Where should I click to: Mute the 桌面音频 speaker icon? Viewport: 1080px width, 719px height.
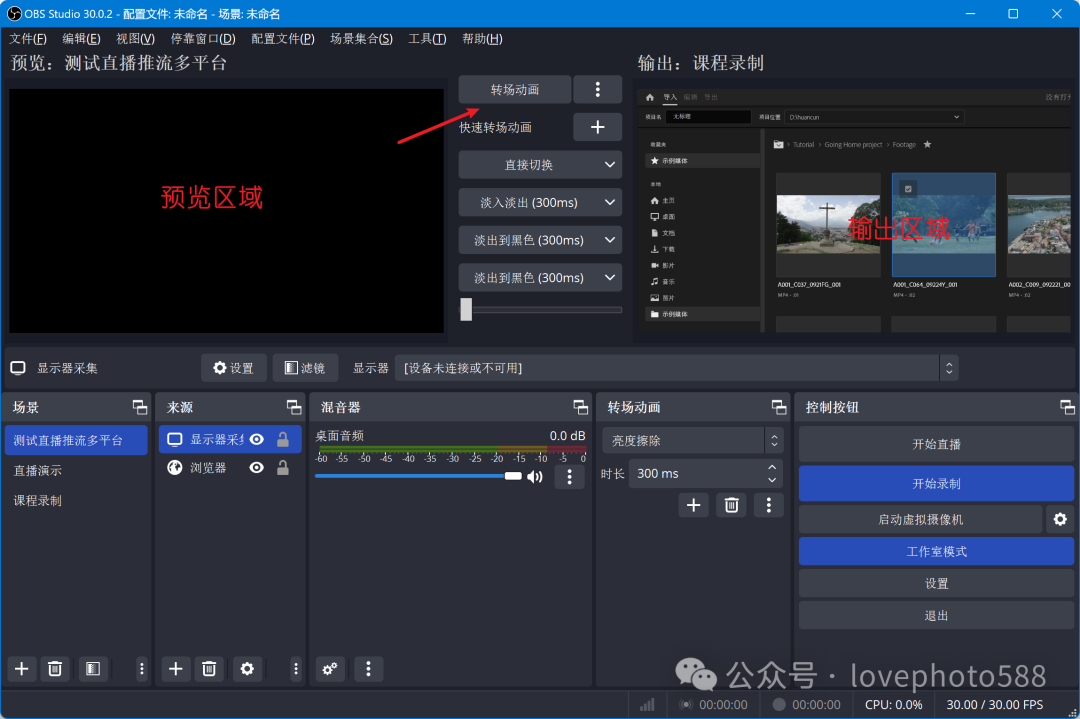[535, 476]
